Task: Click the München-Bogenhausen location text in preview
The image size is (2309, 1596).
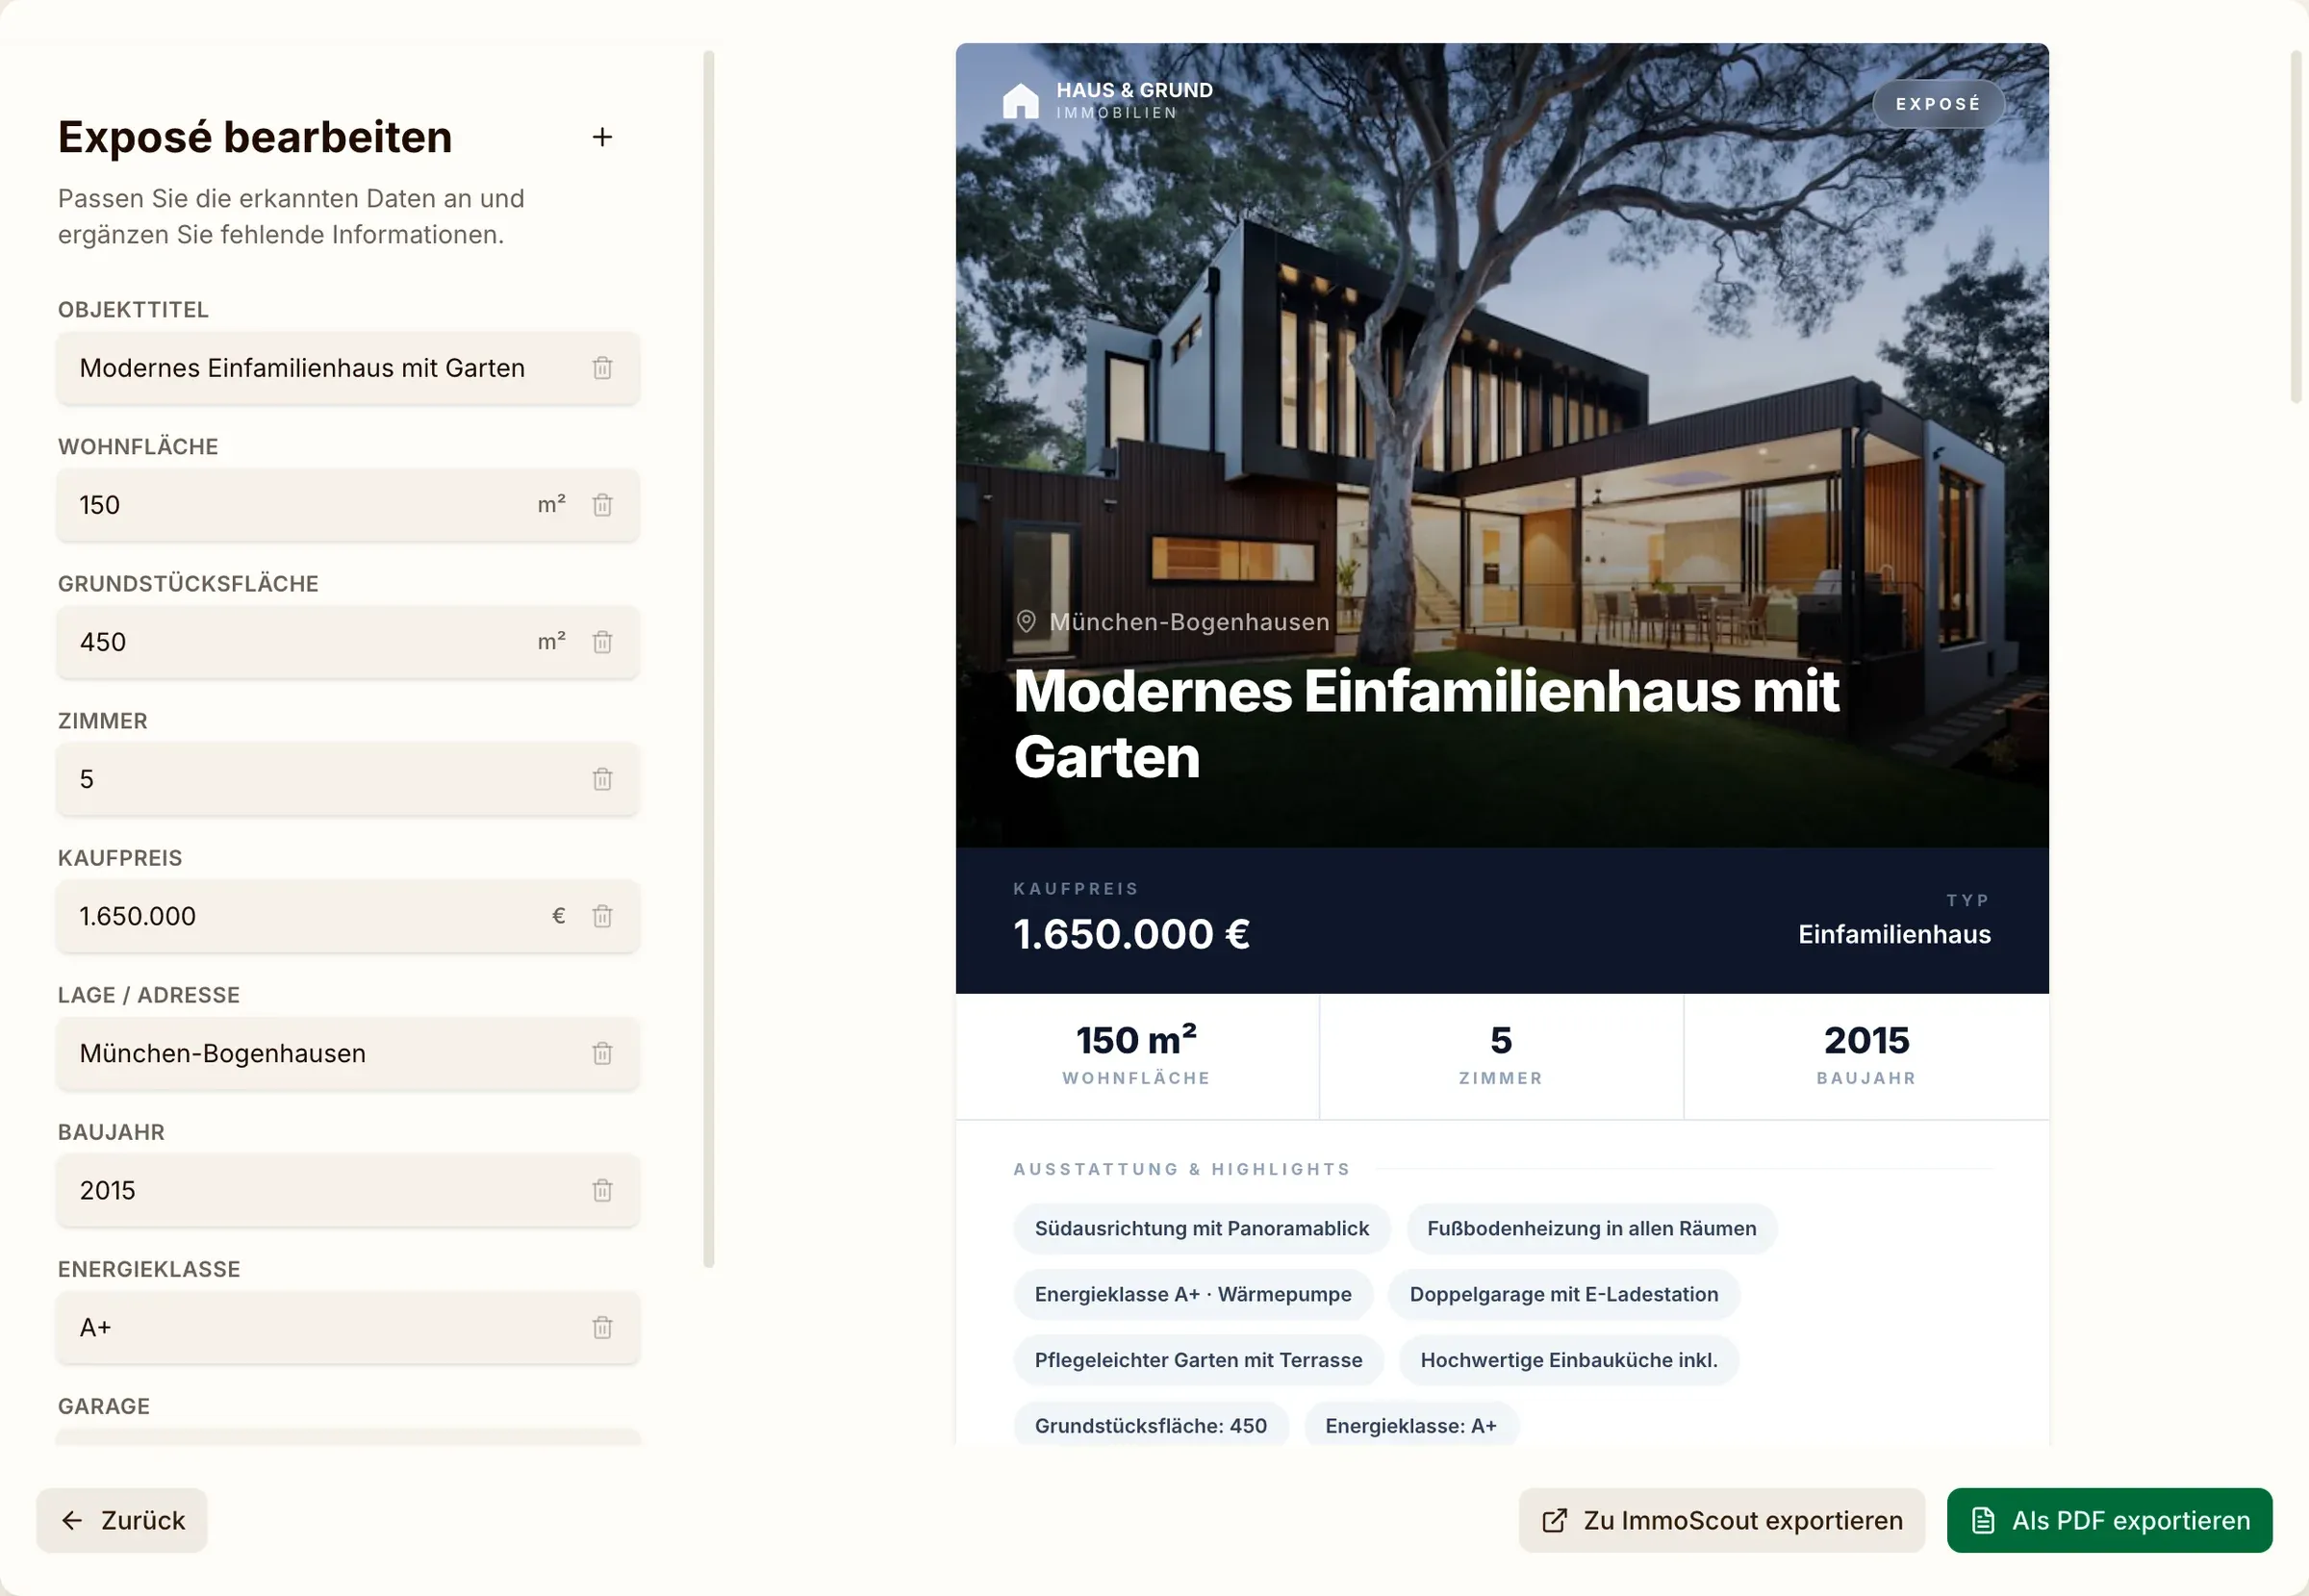Action: click(x=1189, y=622)
